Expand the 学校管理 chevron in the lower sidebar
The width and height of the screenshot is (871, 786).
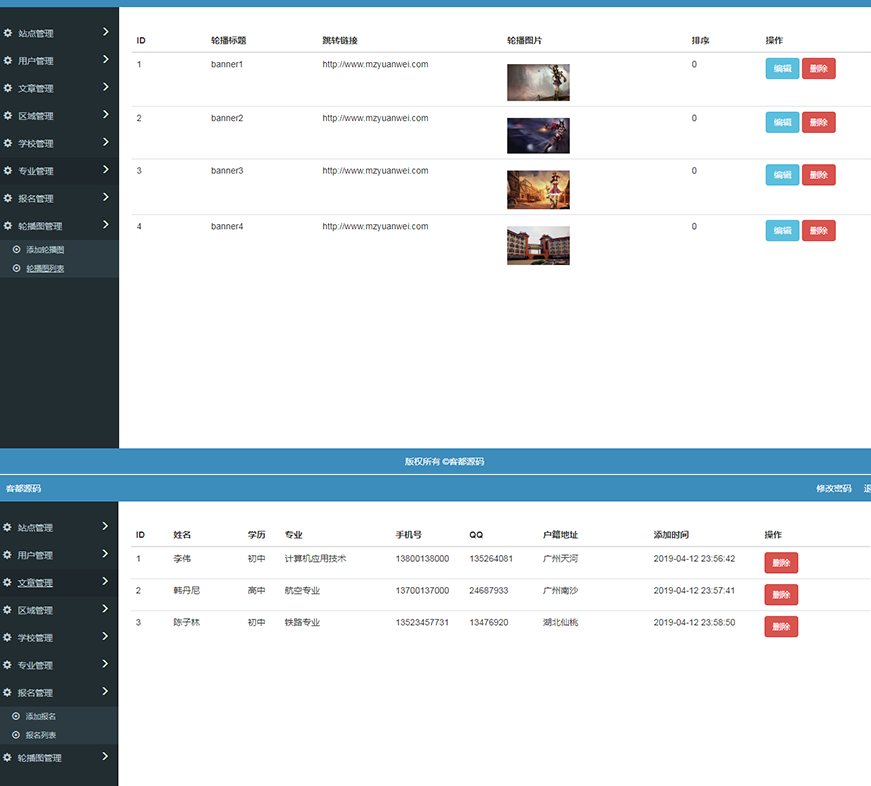(105, 636)
